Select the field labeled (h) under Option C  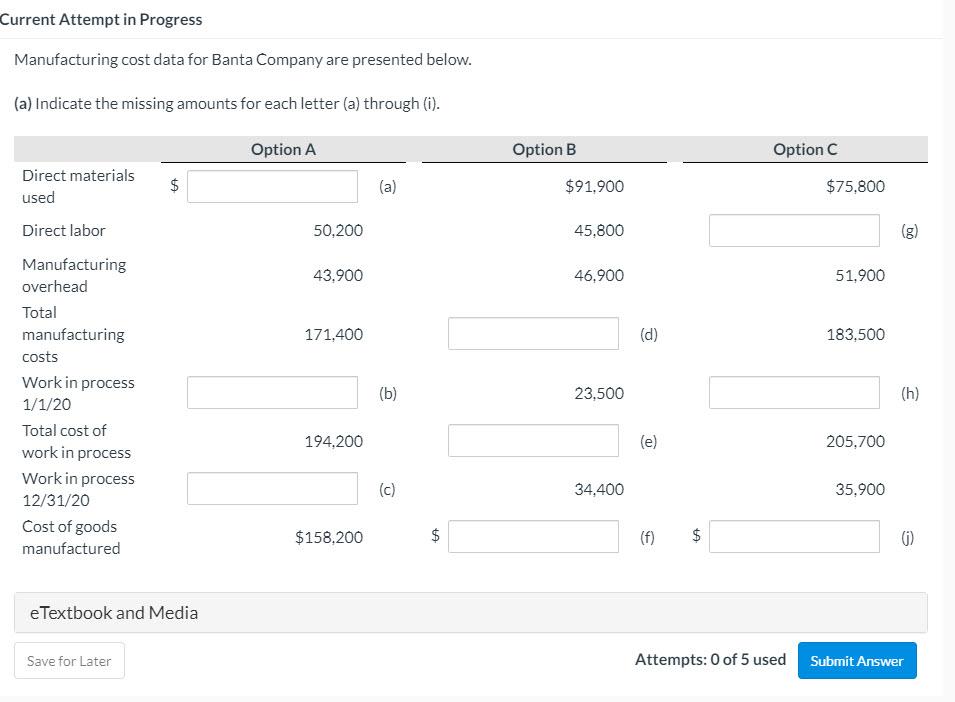[793, 392]
